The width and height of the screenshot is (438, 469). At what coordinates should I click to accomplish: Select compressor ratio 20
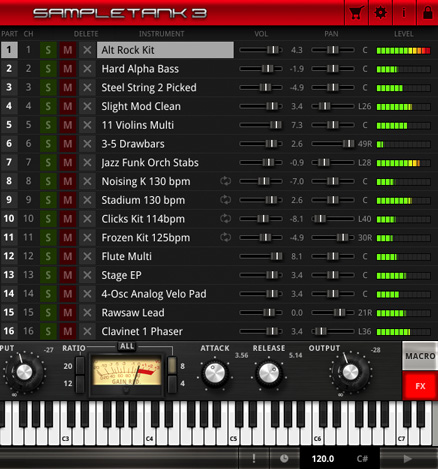click(80, 366)
